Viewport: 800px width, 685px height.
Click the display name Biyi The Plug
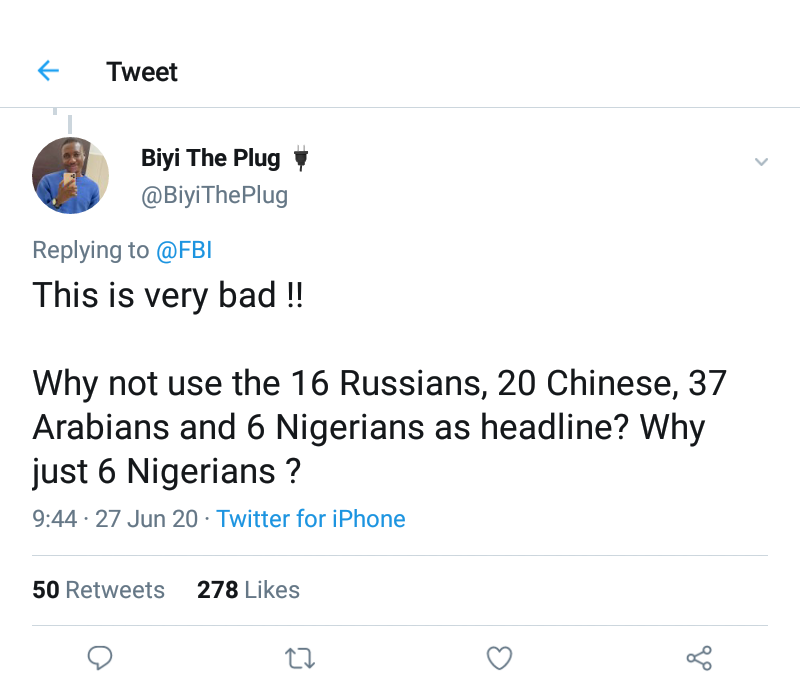click(x=210, y=159)
